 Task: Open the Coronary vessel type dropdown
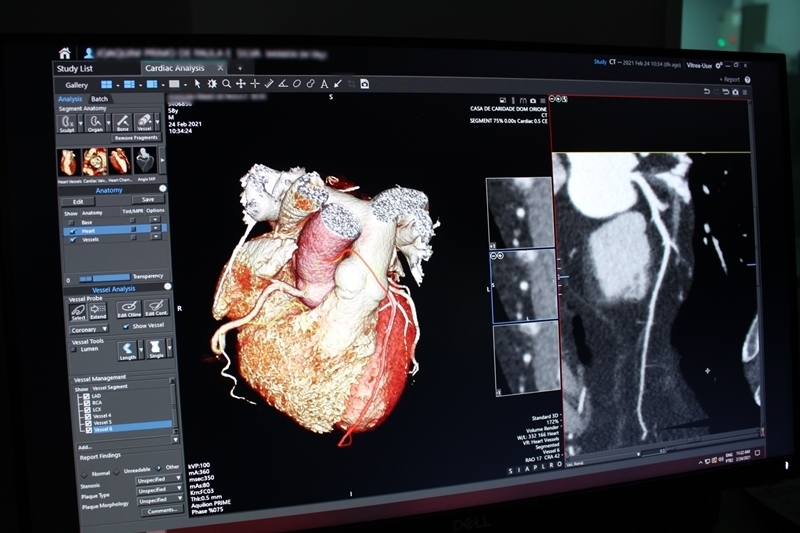coord(90,327)
